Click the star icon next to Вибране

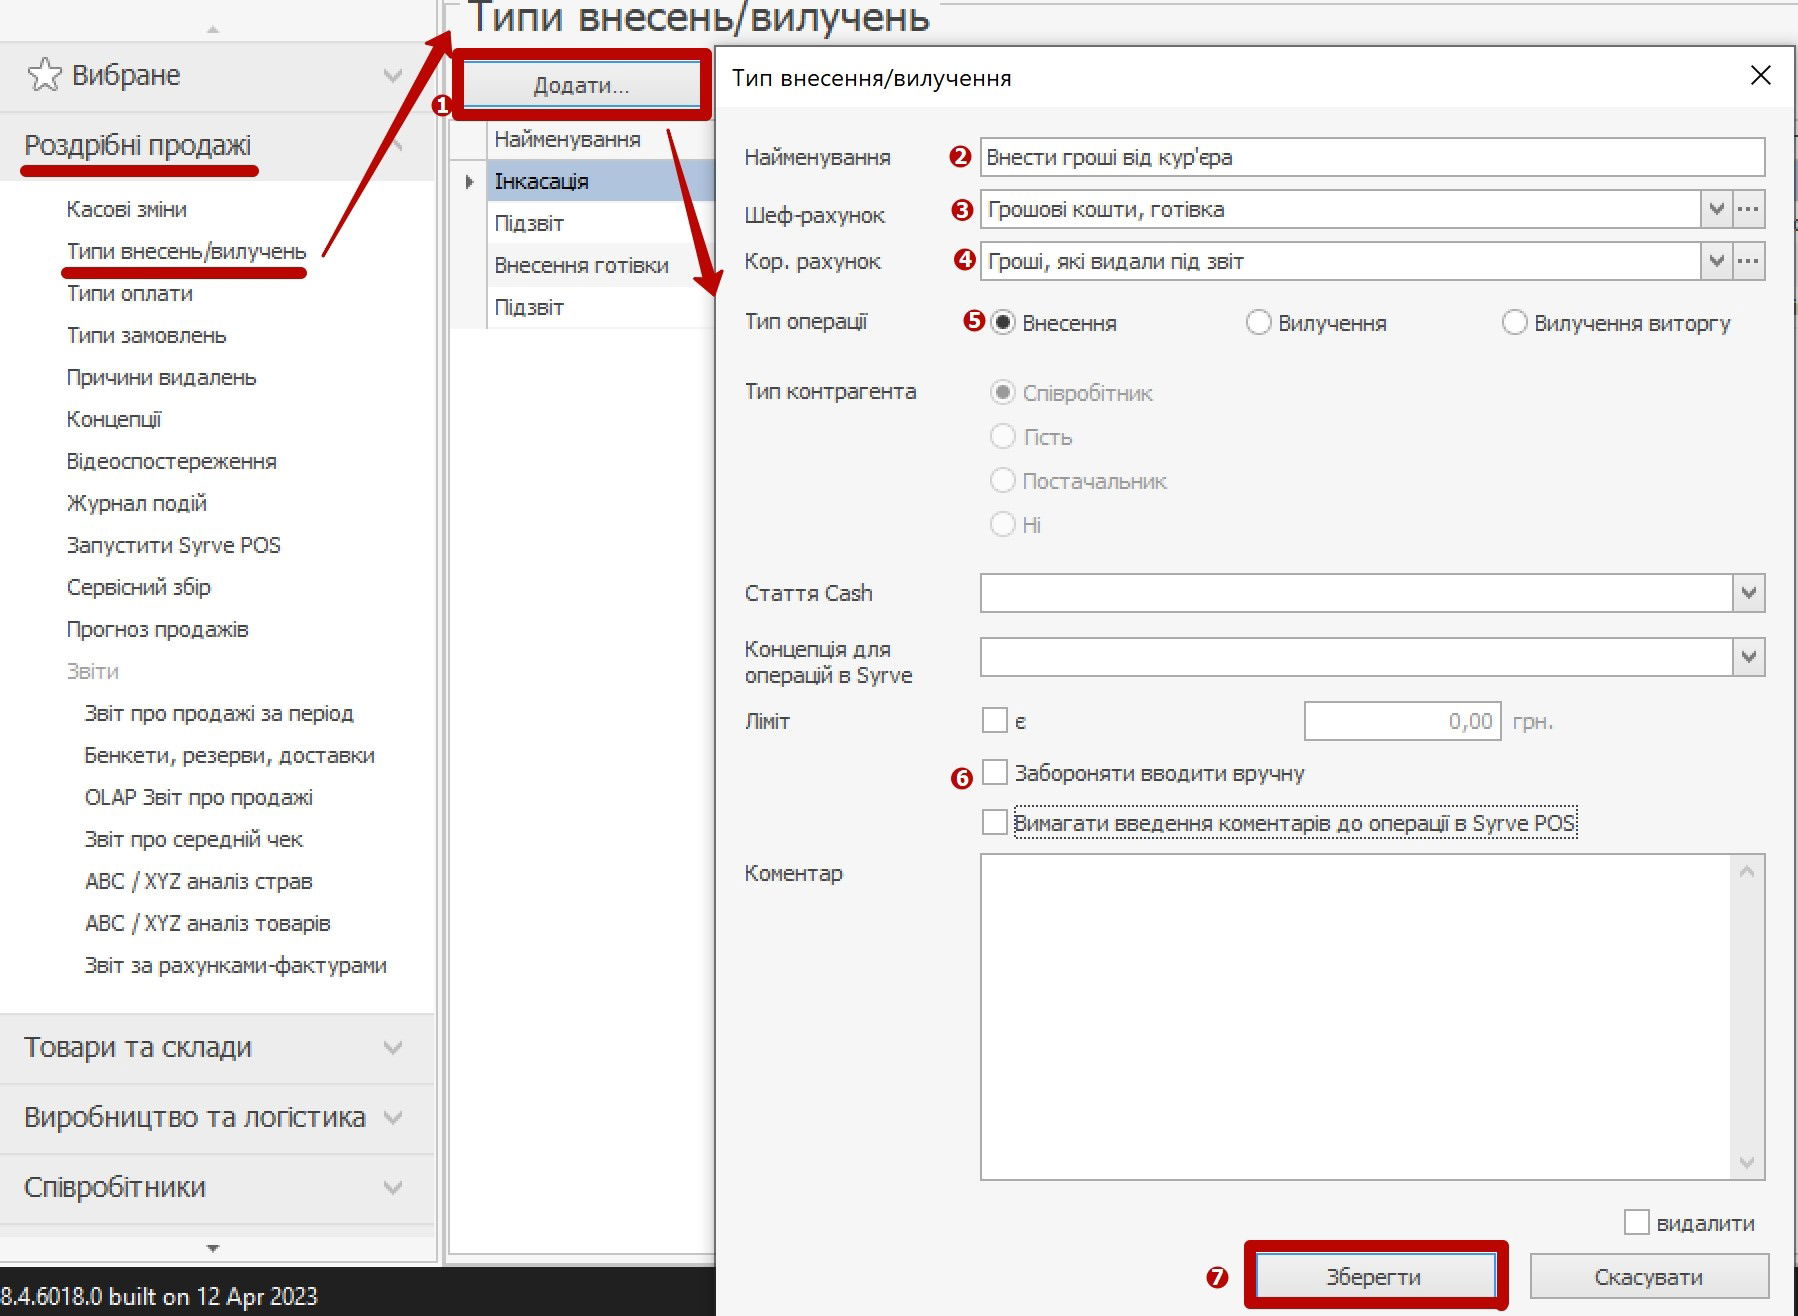tap(44, 75)
